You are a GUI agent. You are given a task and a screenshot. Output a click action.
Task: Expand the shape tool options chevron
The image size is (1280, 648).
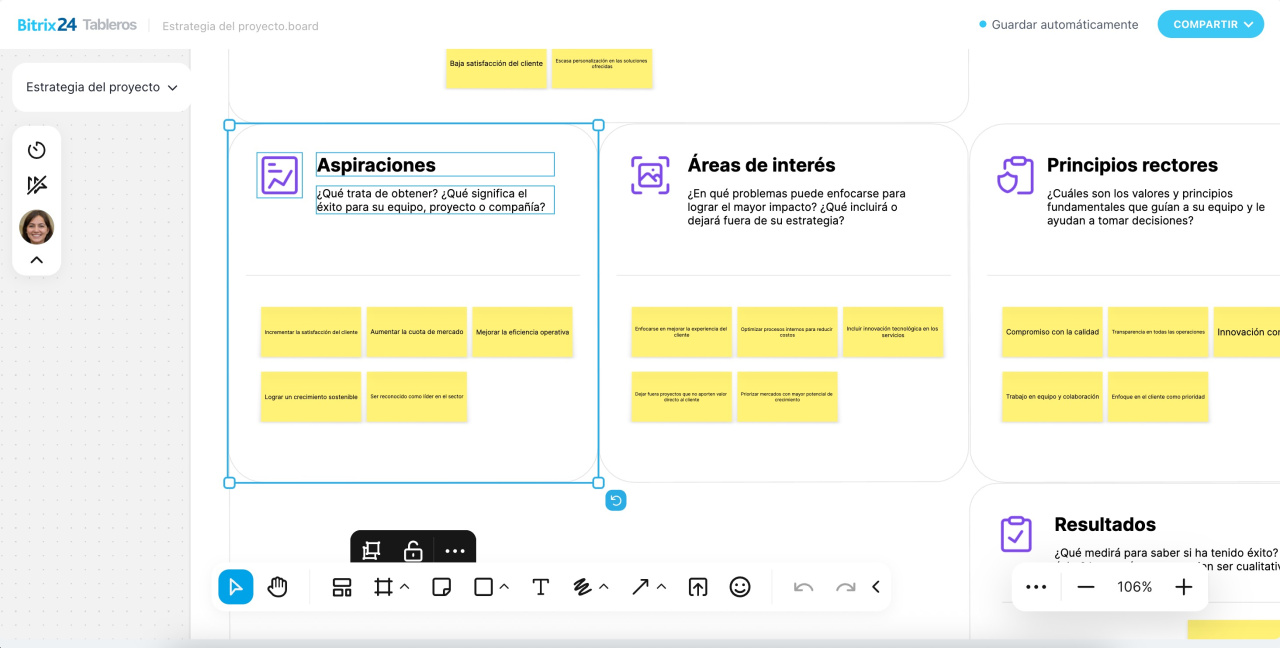505,587
